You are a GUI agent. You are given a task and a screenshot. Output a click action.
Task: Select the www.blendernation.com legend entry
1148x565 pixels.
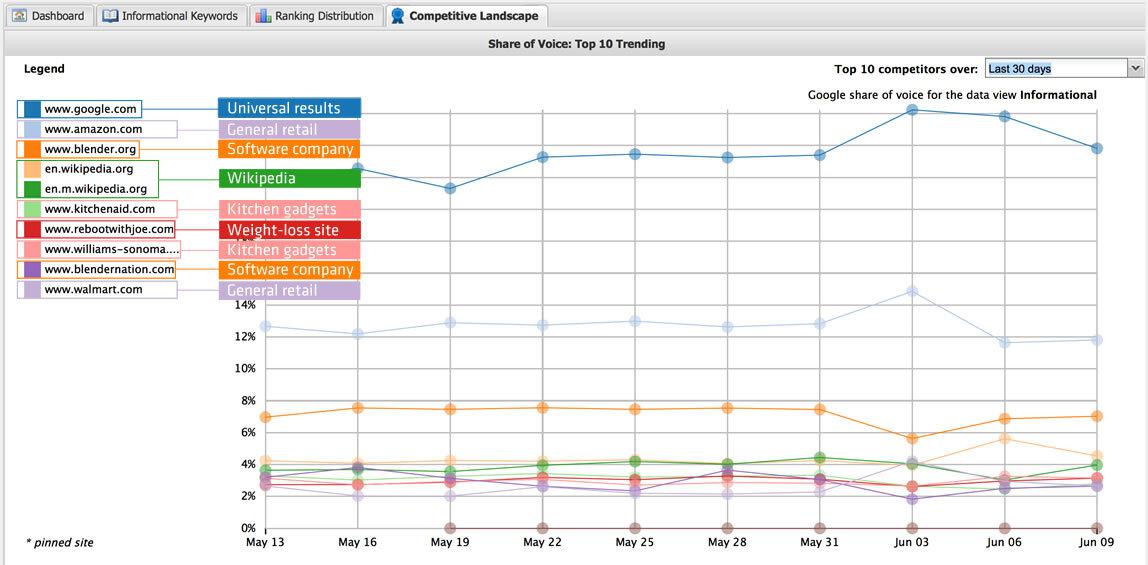[x=109, y=269]
